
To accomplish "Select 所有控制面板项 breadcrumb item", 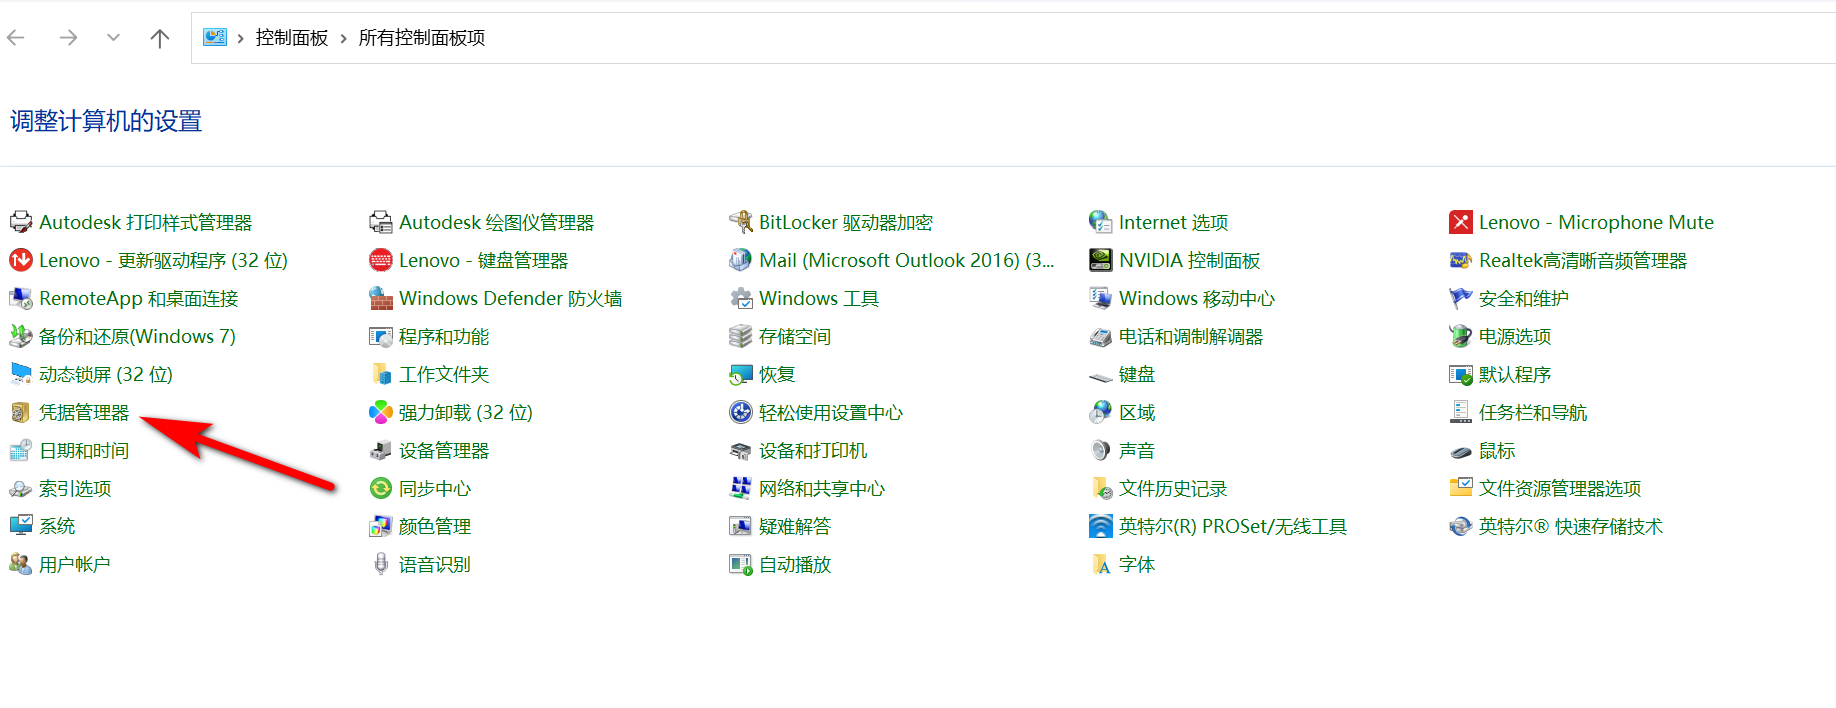I will (x=421, y=38).
